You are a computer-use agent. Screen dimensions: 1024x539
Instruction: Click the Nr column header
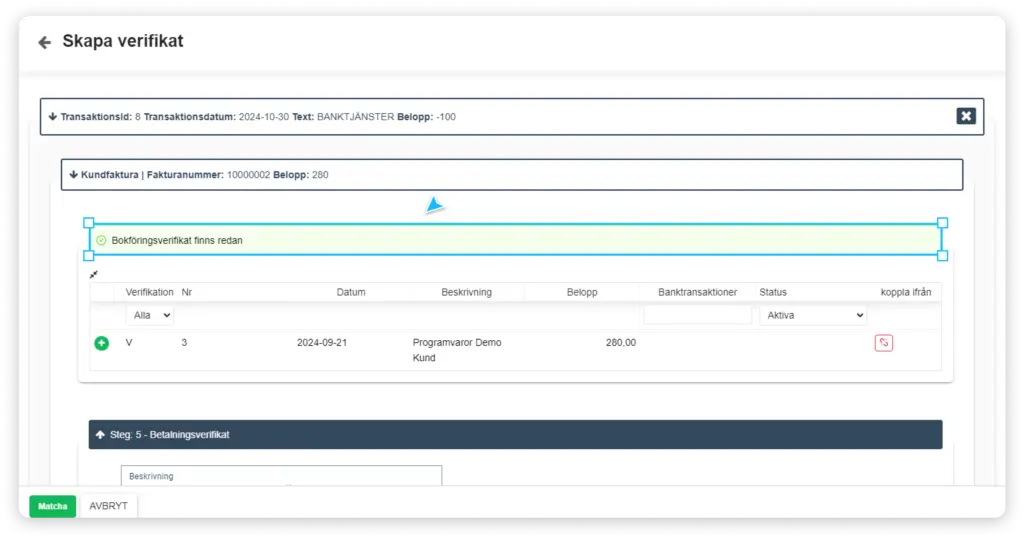[x=187, y=292]
